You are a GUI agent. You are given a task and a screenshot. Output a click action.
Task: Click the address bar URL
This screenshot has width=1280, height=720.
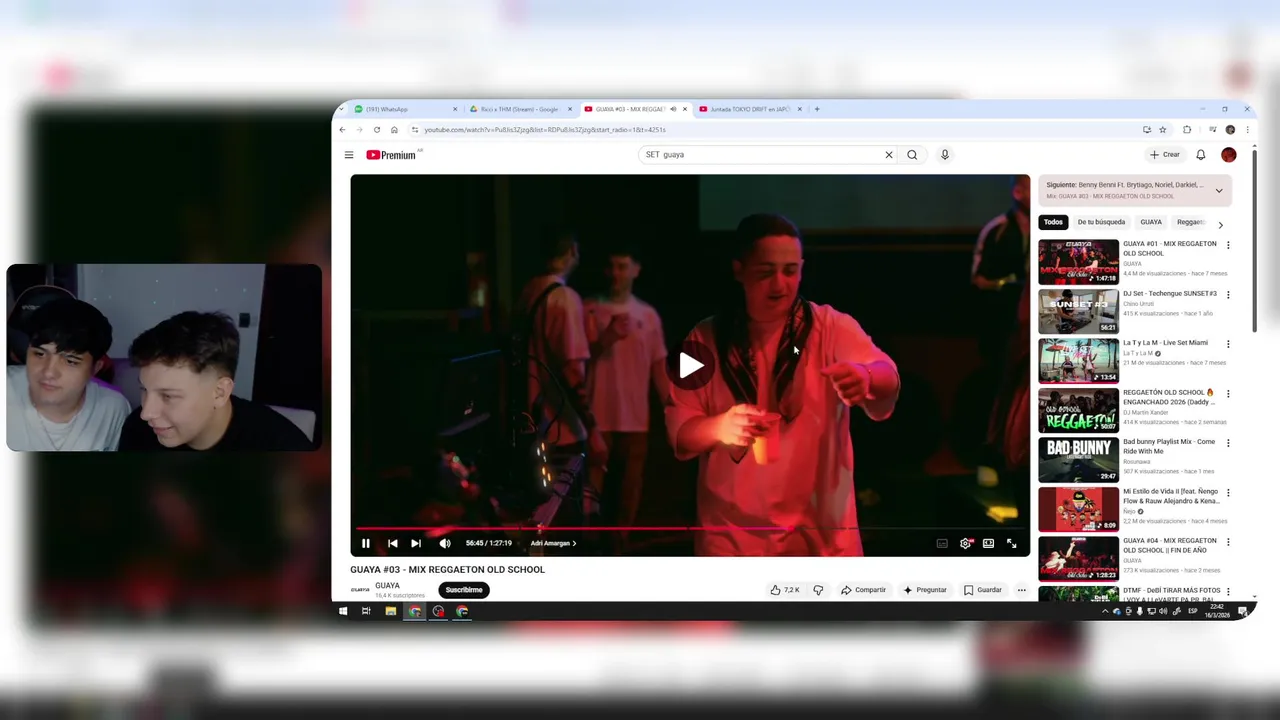(x=545, y=130)
